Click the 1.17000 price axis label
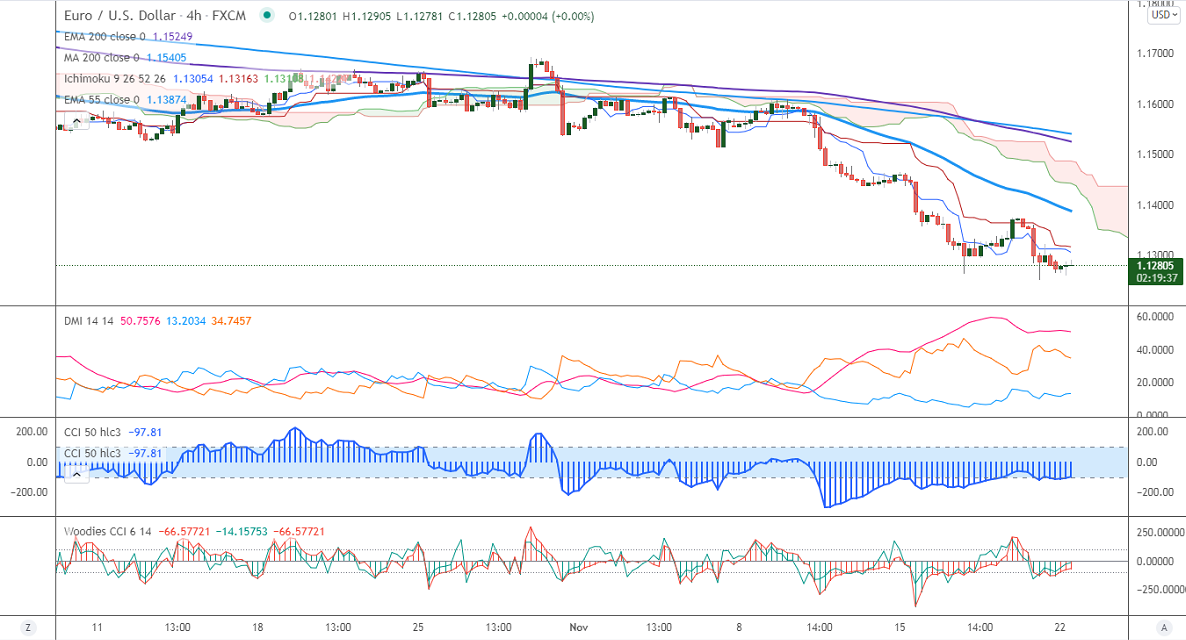1186x640 pixels. pos(1155,53)
